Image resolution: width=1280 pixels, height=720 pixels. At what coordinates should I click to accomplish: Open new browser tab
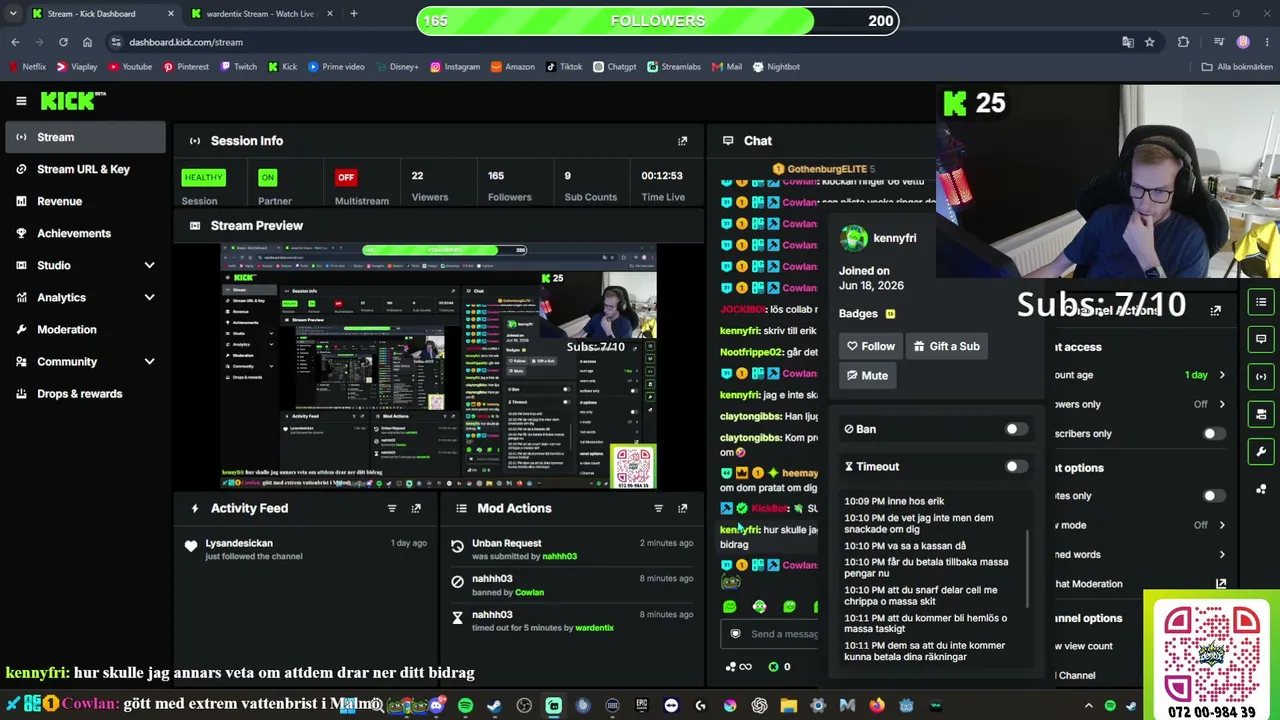[x=353, y=14]
